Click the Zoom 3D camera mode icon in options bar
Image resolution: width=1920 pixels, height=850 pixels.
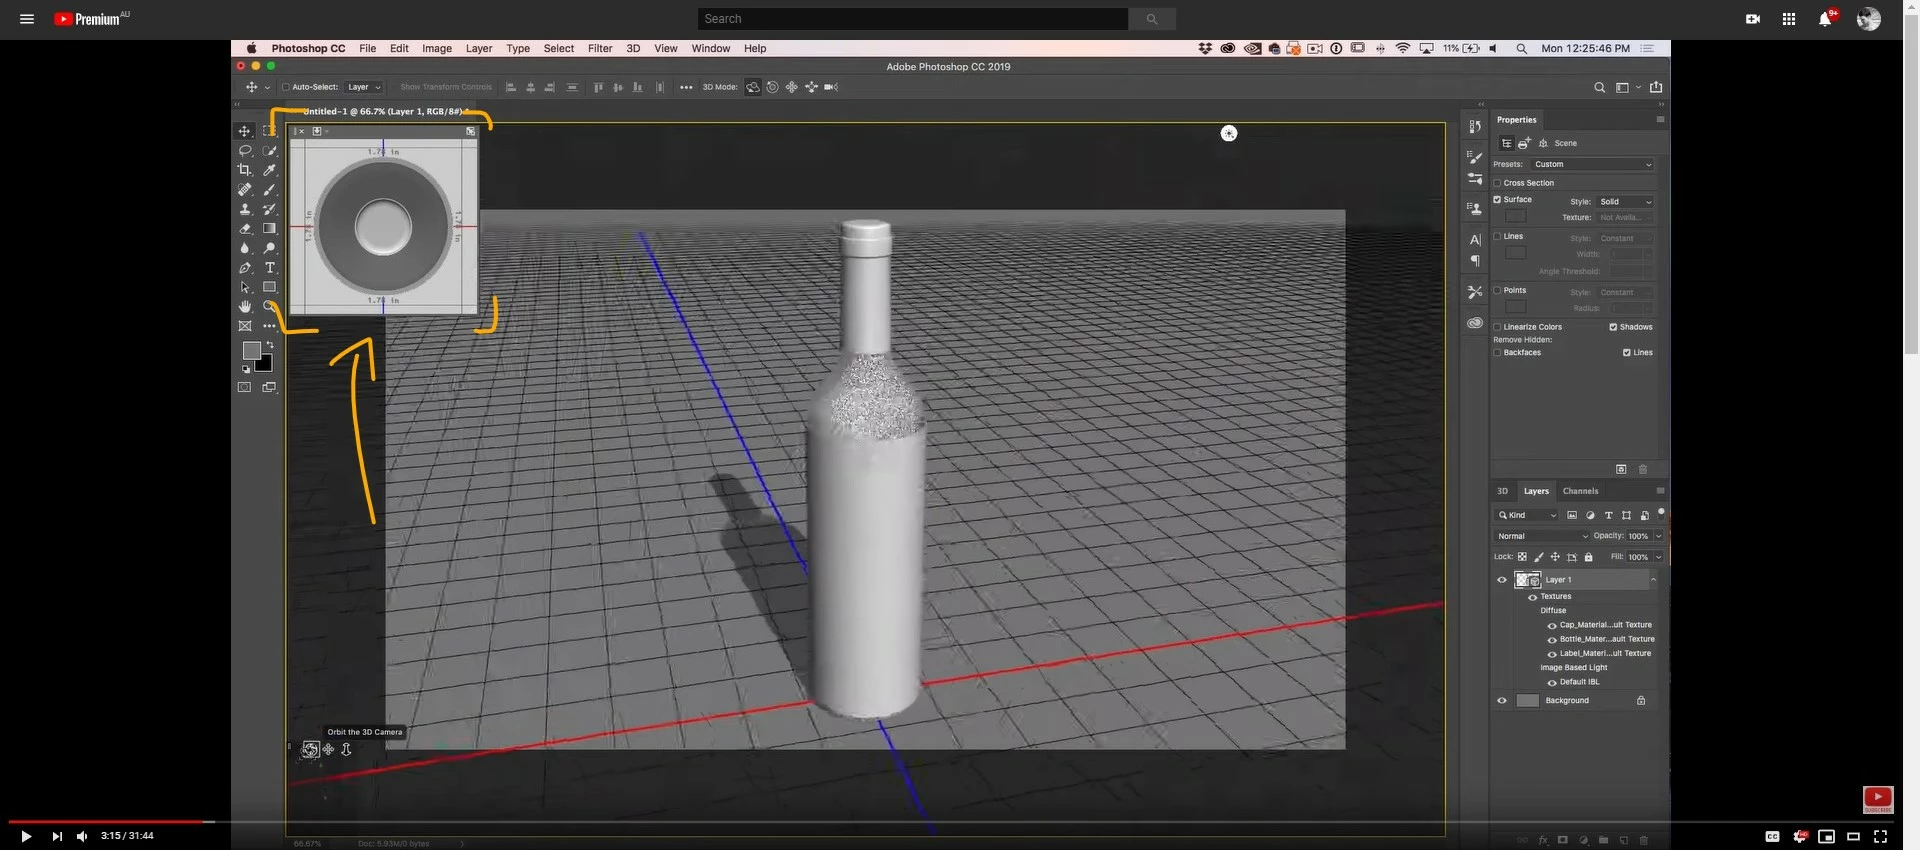(x=831, y=87)
